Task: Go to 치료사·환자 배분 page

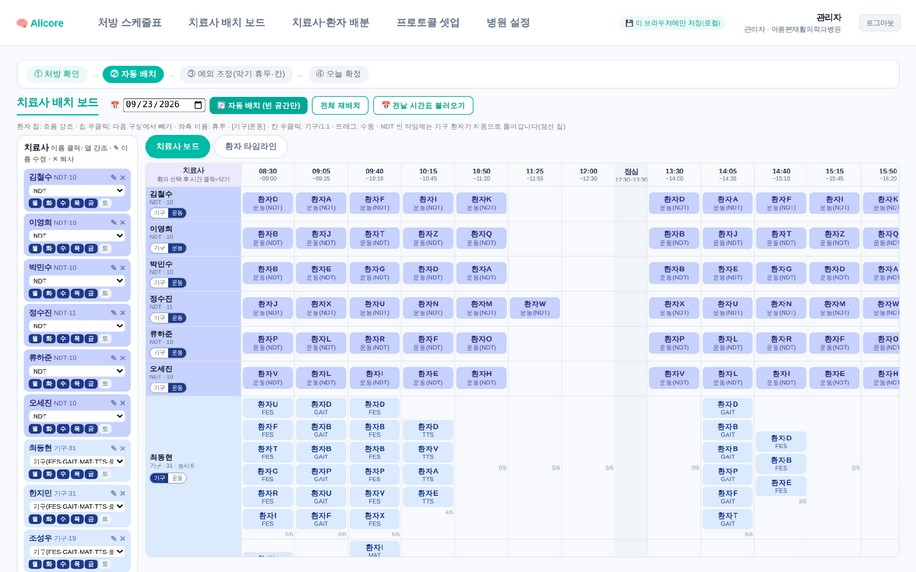Action: coord(331,23)
